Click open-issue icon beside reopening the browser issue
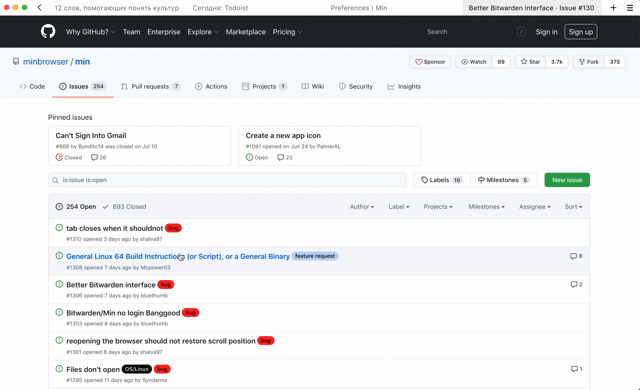 tap(59, 340)
